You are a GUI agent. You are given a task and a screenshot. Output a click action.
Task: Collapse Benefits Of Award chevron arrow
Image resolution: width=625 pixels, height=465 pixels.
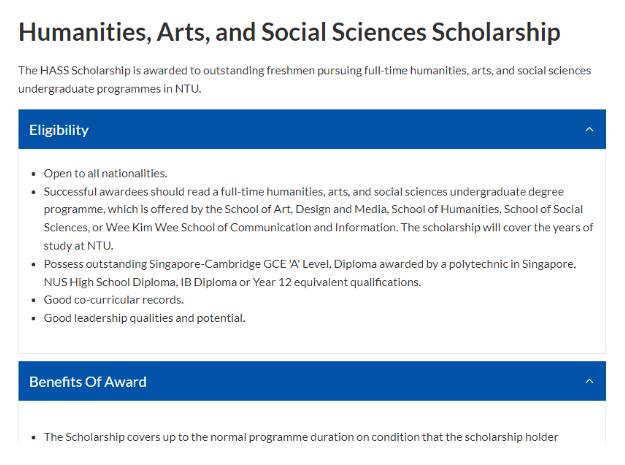coord(589,381)
